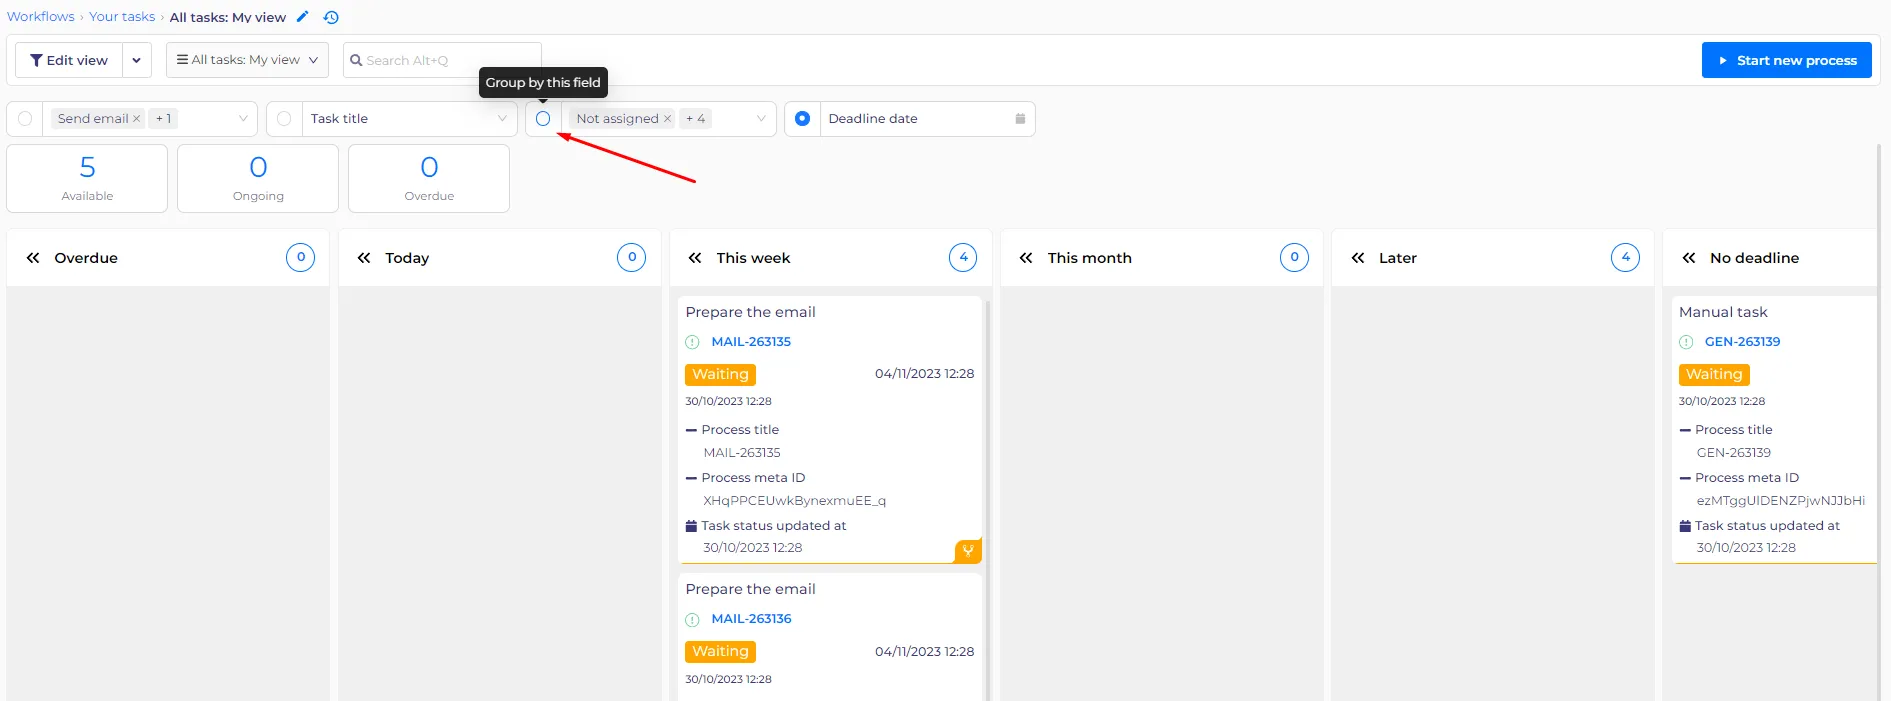Open the Edit view dropdown arrow
This screenshot has width=1891, height=701.
[x=137, y=60]
